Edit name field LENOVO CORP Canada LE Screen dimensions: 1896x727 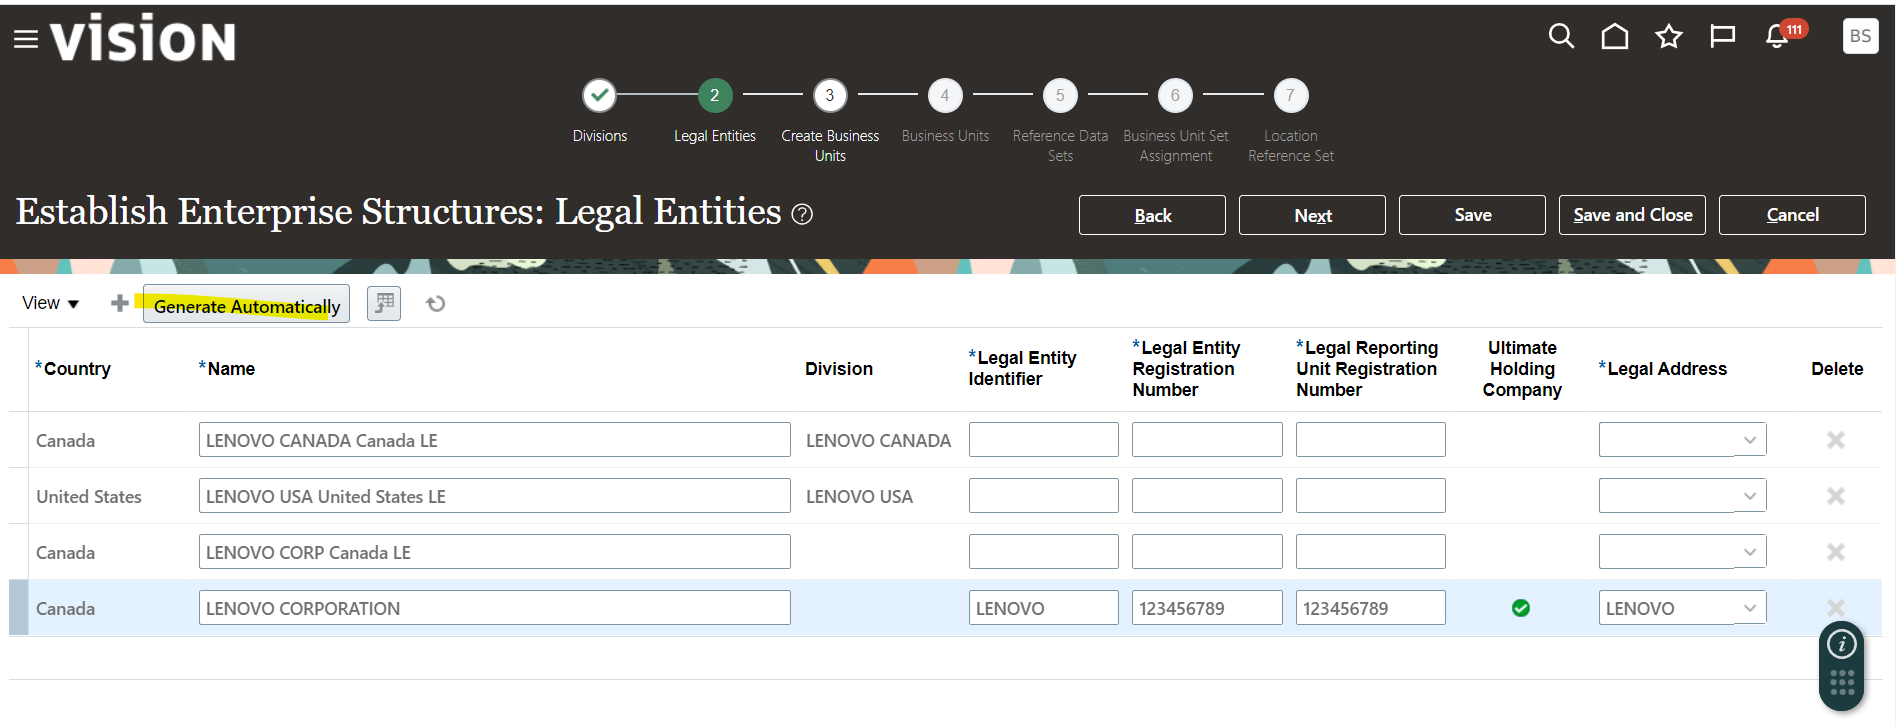(494, 552)
